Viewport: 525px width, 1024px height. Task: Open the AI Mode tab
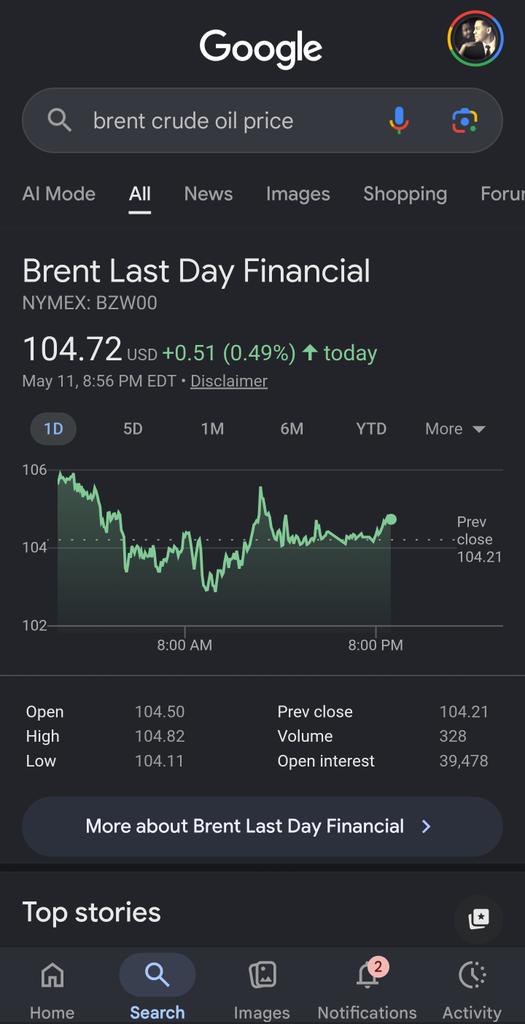[59, 194]
